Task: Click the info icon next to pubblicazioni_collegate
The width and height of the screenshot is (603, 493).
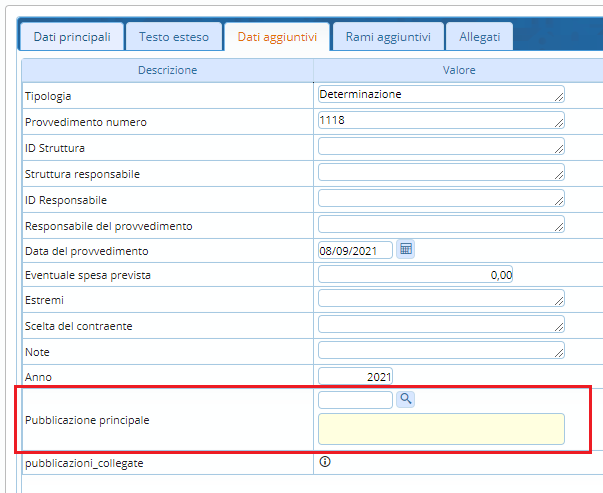Action: [325, 462]
